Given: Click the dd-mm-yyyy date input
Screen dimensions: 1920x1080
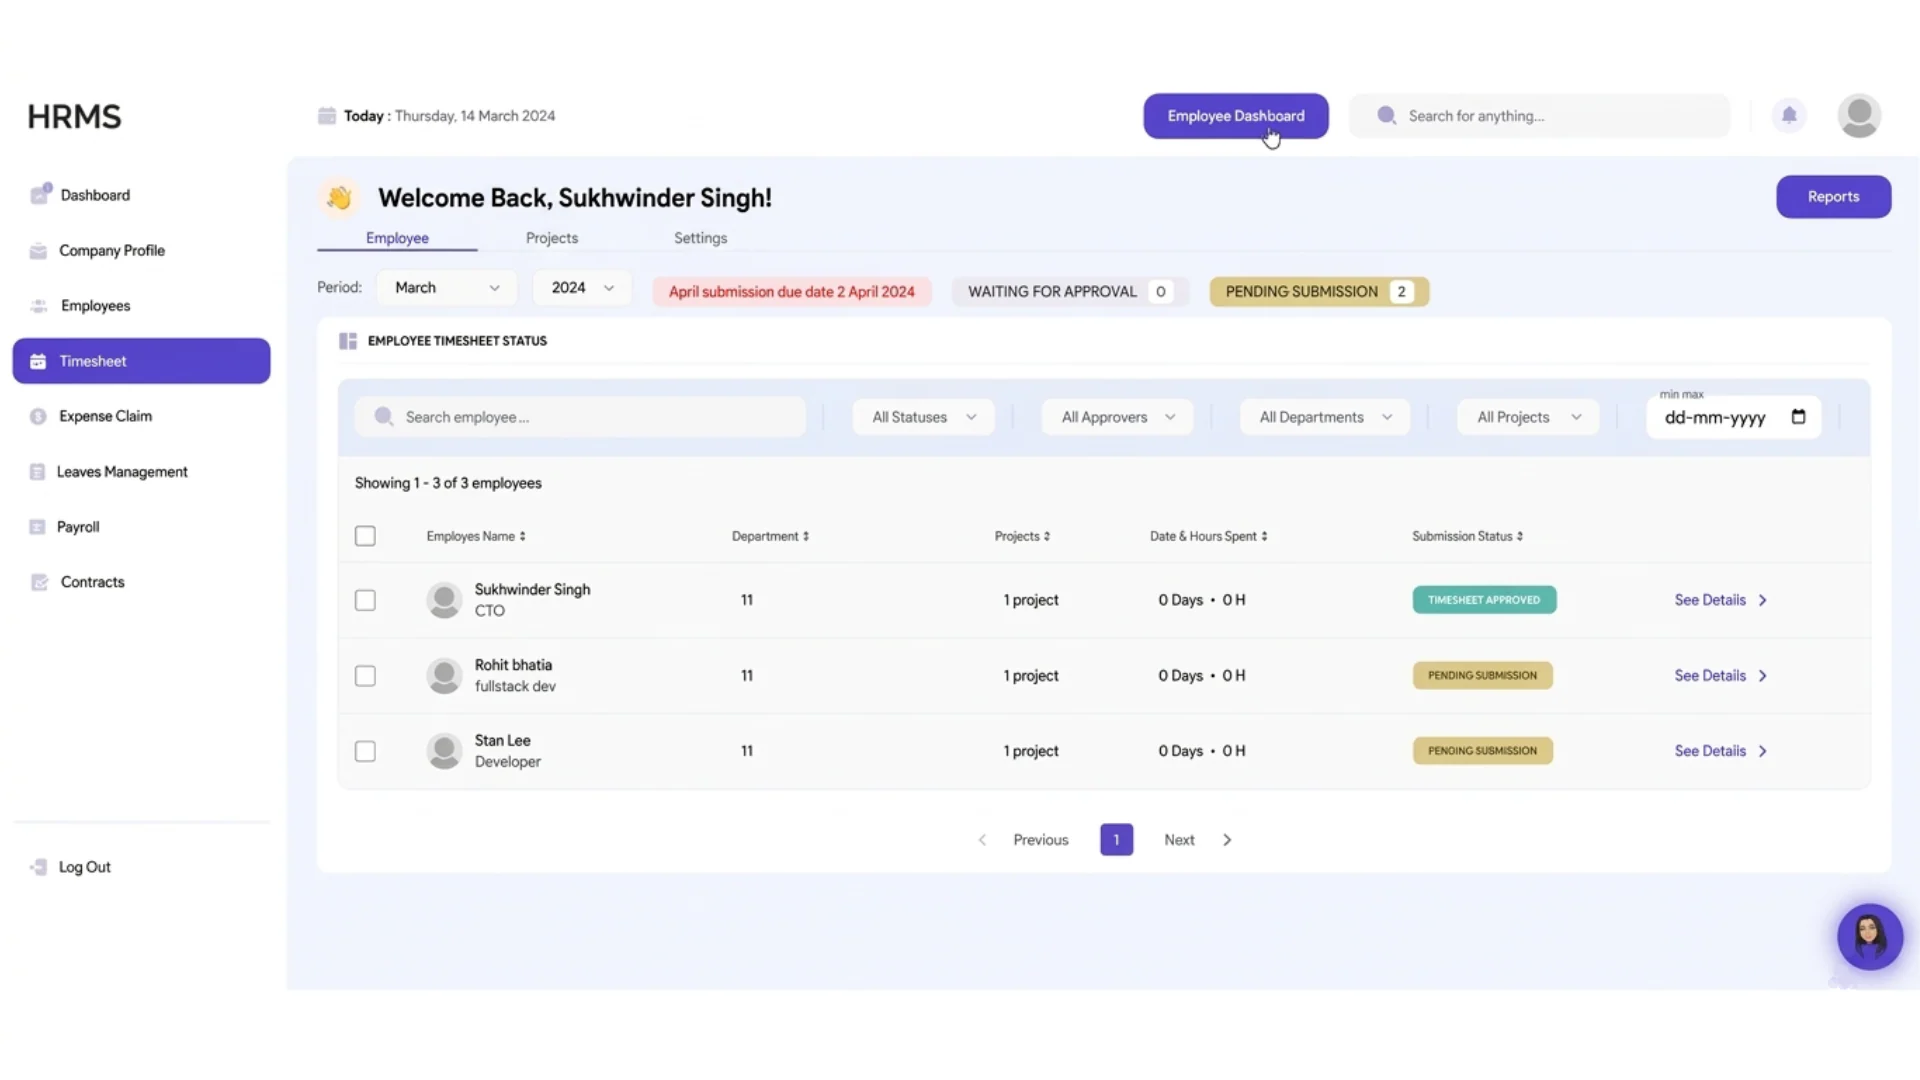Looking at the screenshot, I should point(1733,417).
